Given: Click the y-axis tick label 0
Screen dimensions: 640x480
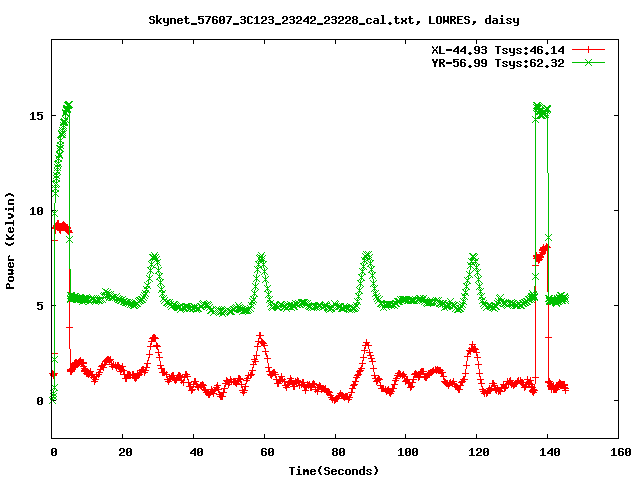Looking at the screenshot, I should [x=40, y=401].
